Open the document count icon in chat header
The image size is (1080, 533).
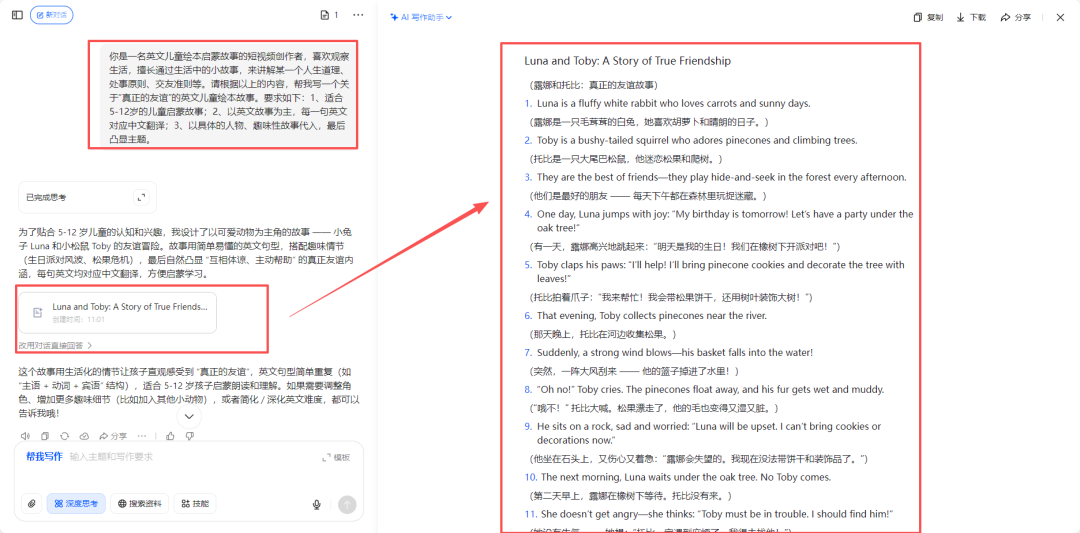point(328,15)
